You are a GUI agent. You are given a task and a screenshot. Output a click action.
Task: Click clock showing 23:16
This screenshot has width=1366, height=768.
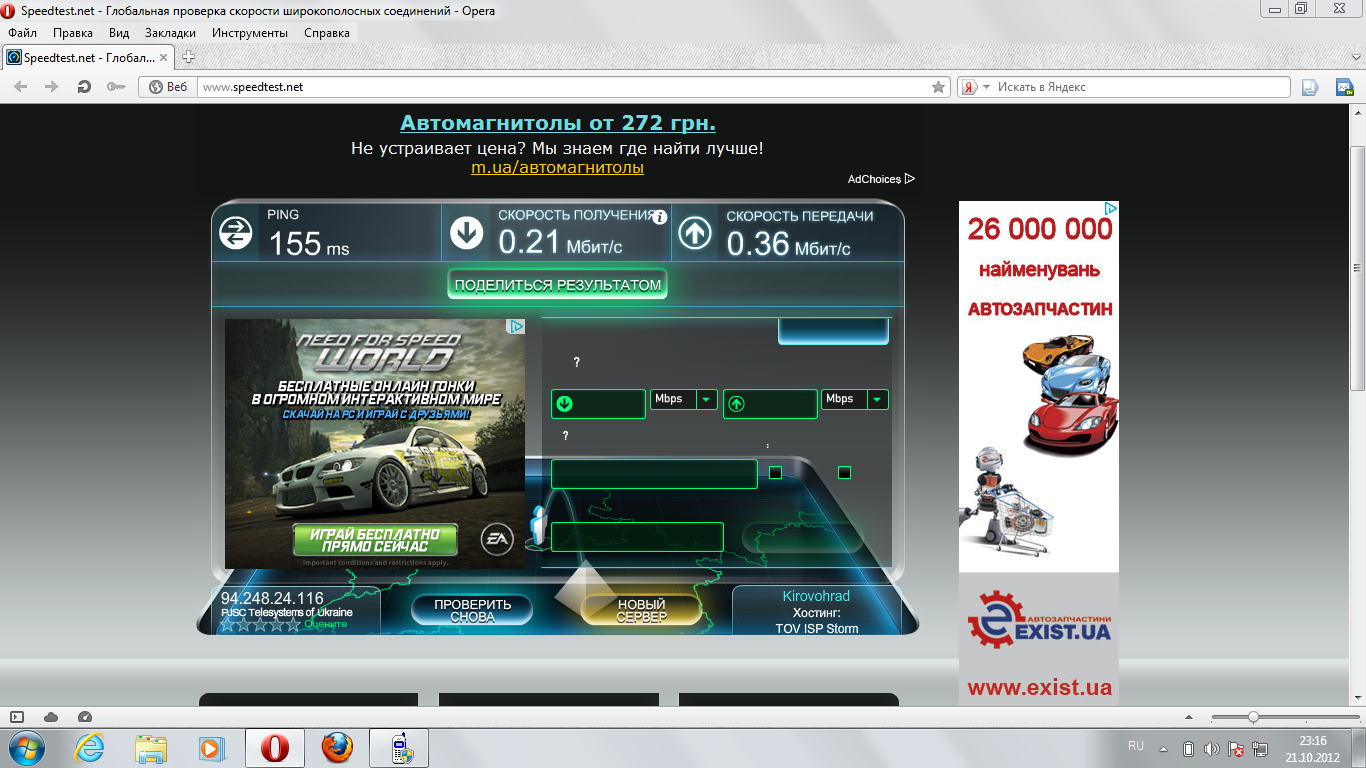(1313, 741)
